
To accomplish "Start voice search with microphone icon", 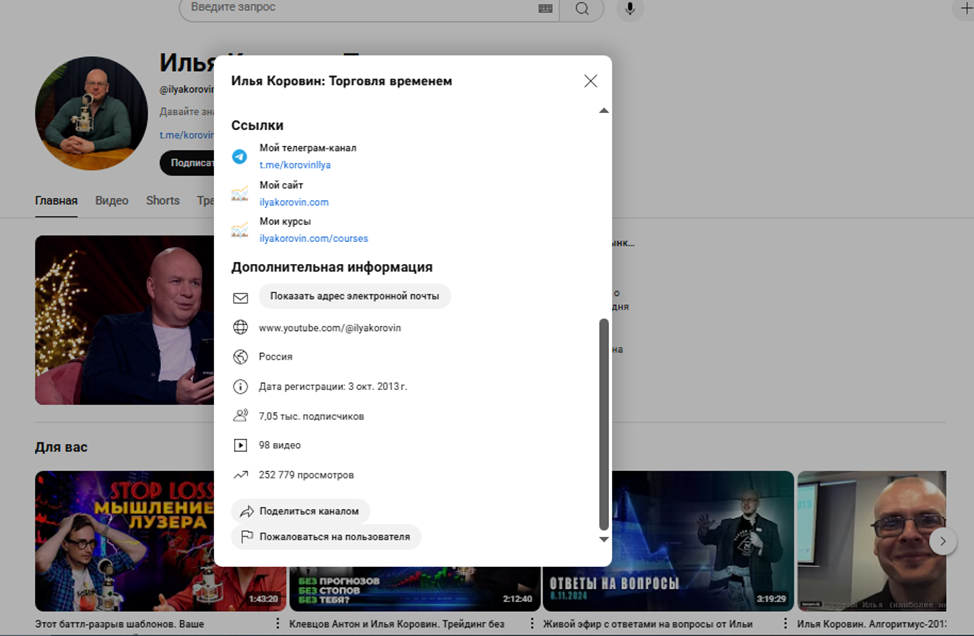I will click(630, 9).
